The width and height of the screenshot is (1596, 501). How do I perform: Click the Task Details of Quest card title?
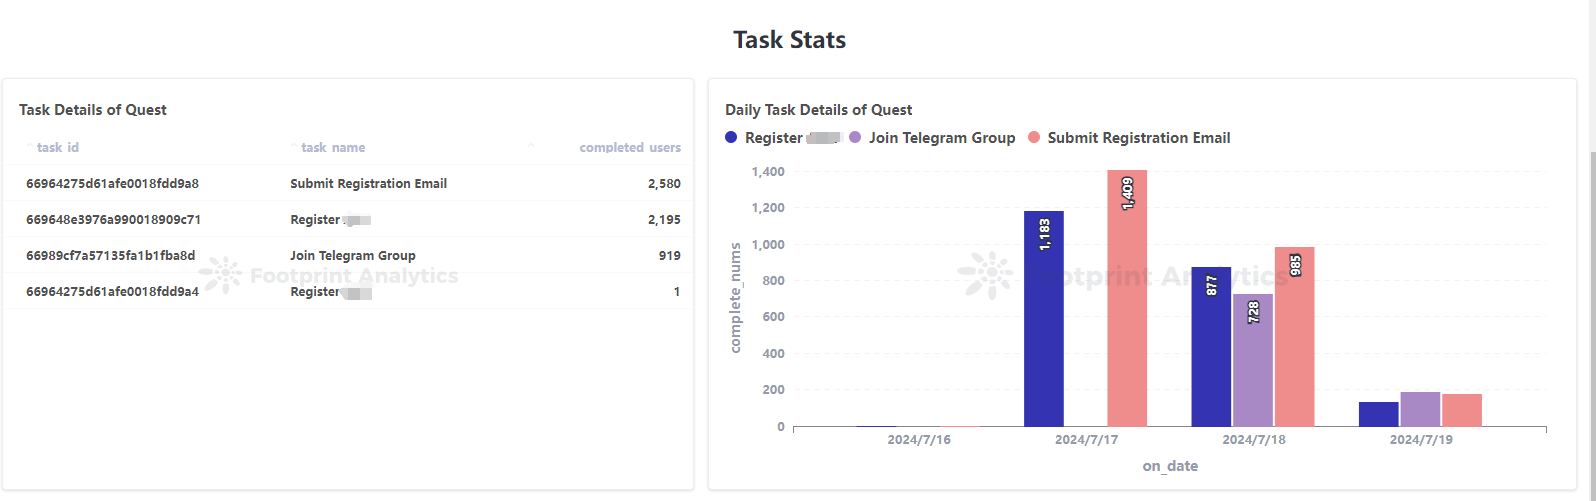pyautogui.click(x=93, y=110)
